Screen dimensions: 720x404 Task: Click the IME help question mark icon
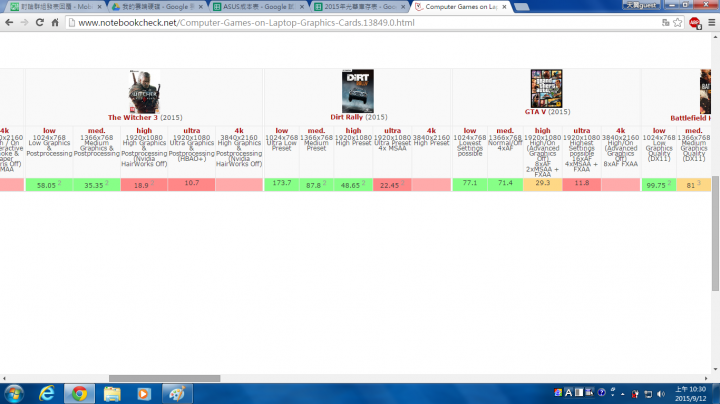click(x=602, y=393)
